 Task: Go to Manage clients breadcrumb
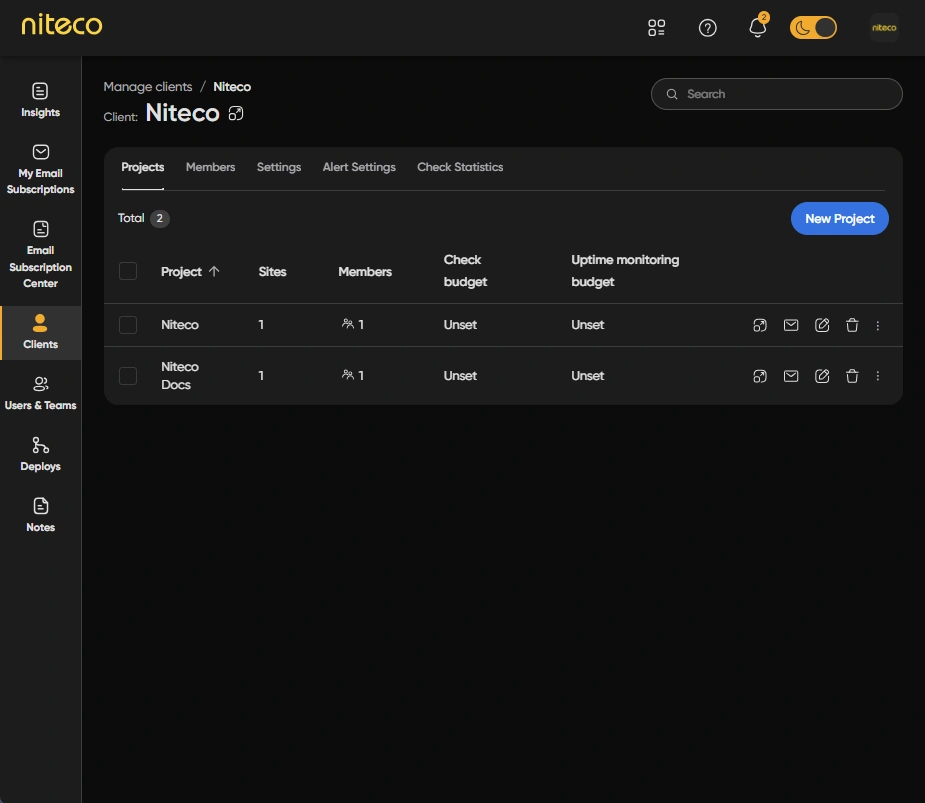[x=147, y=87]
